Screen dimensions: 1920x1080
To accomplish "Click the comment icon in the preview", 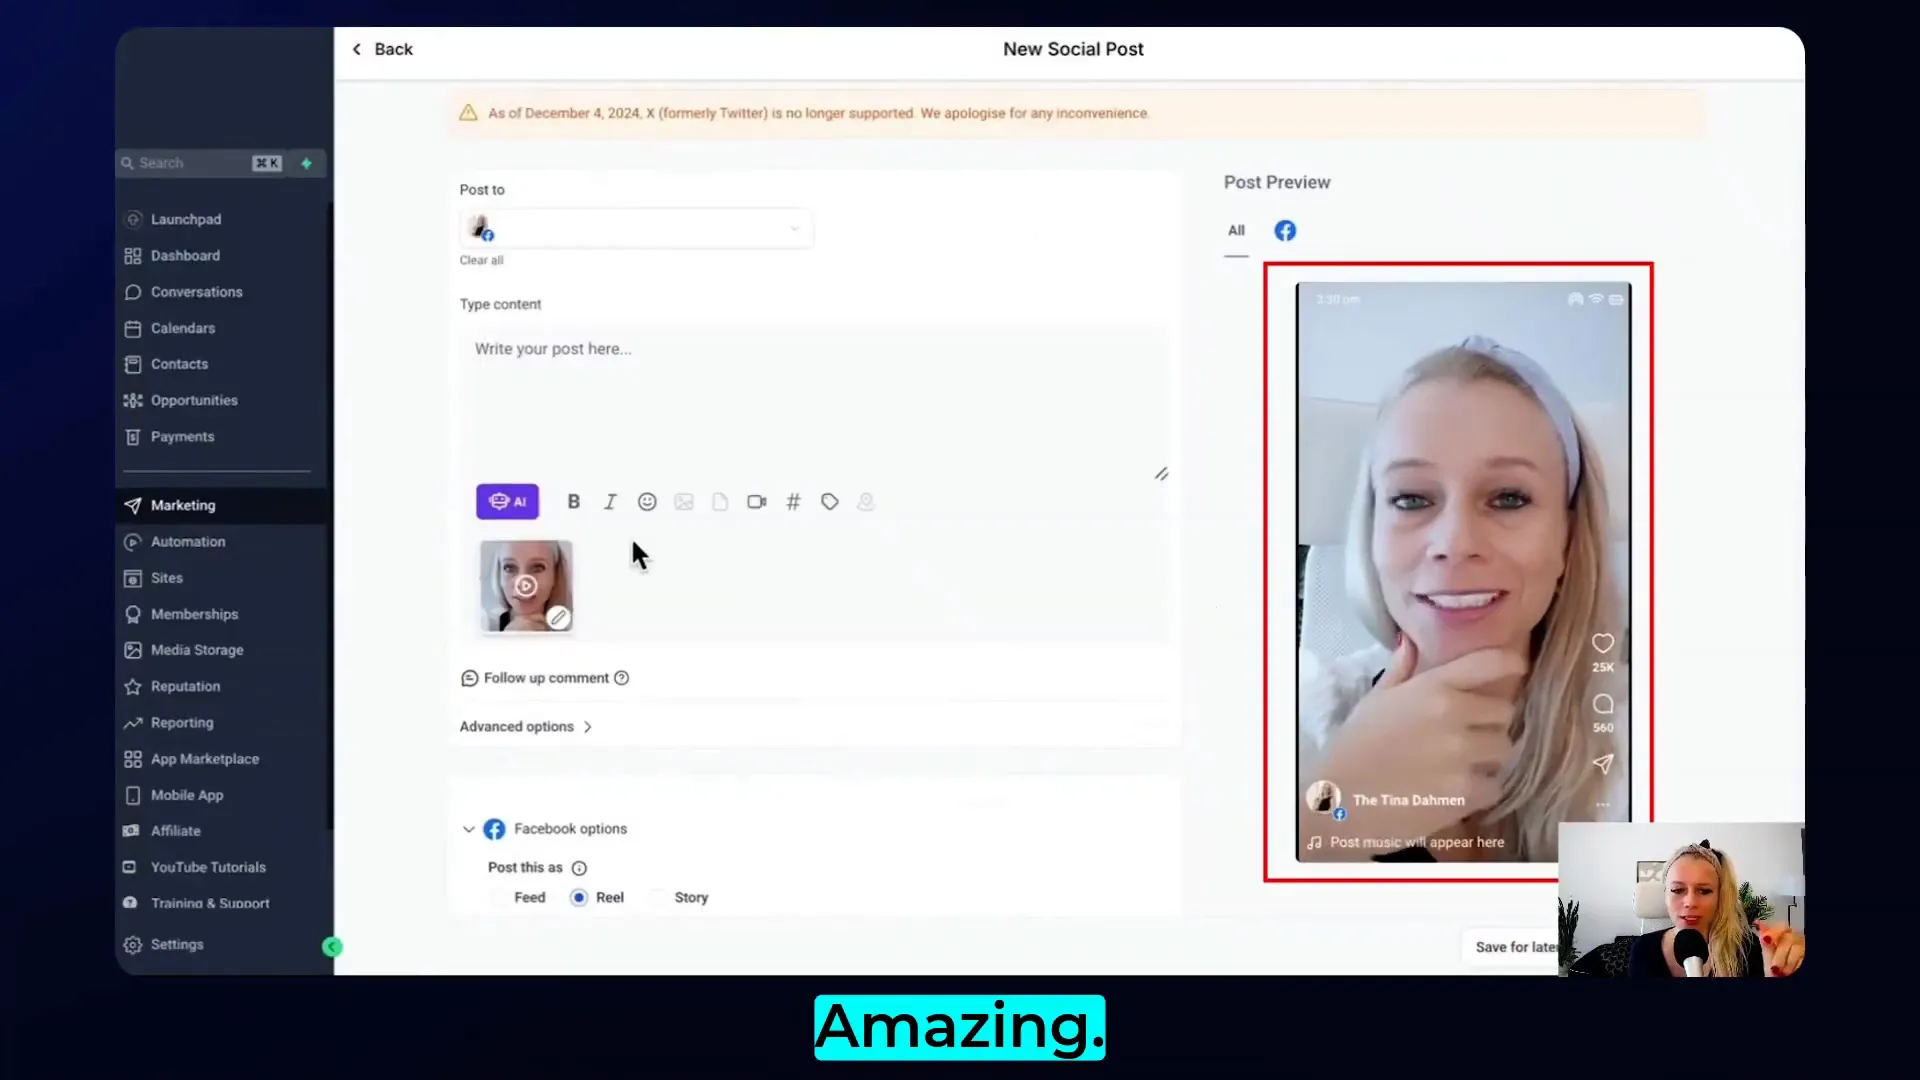I will [1603, 704].
